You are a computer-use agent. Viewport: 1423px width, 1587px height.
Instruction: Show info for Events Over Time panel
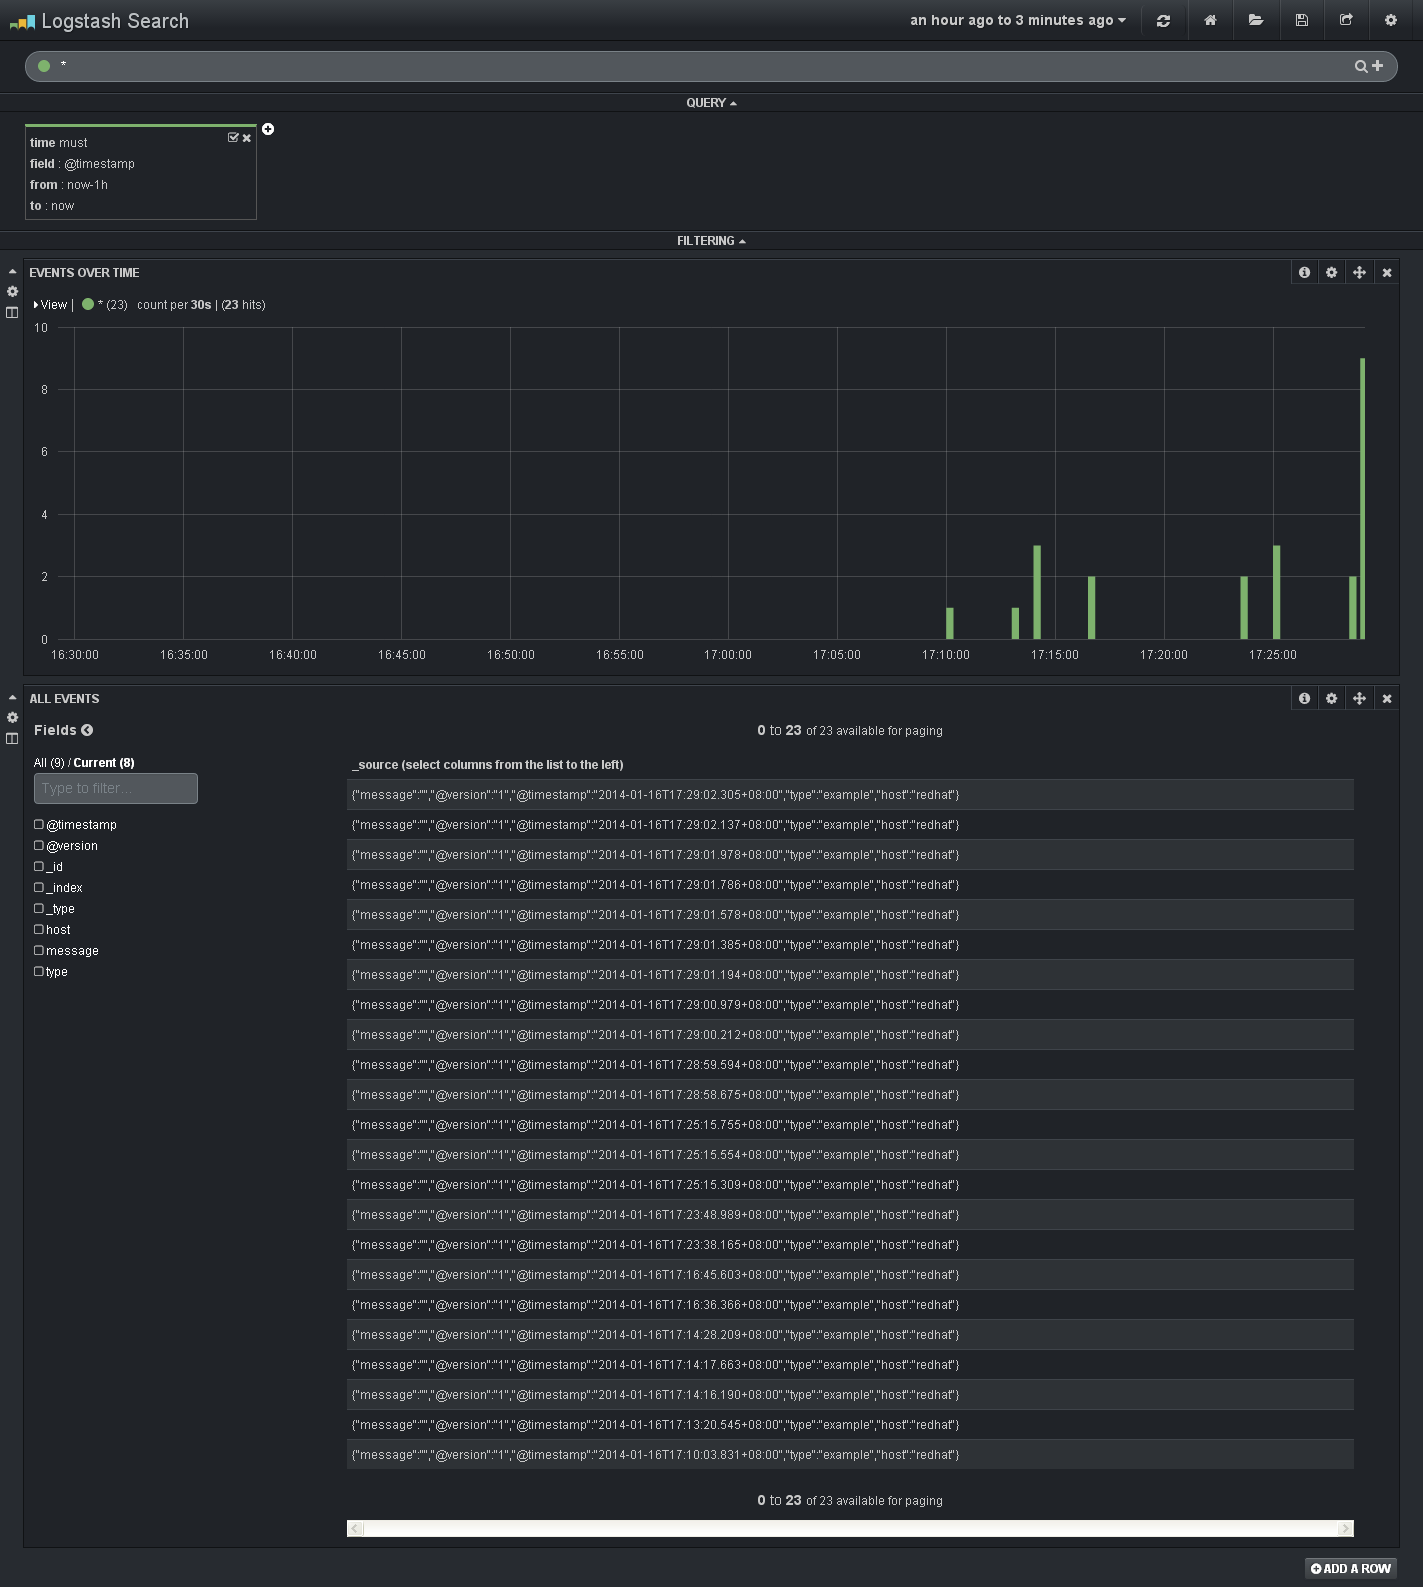[1304, 272]
